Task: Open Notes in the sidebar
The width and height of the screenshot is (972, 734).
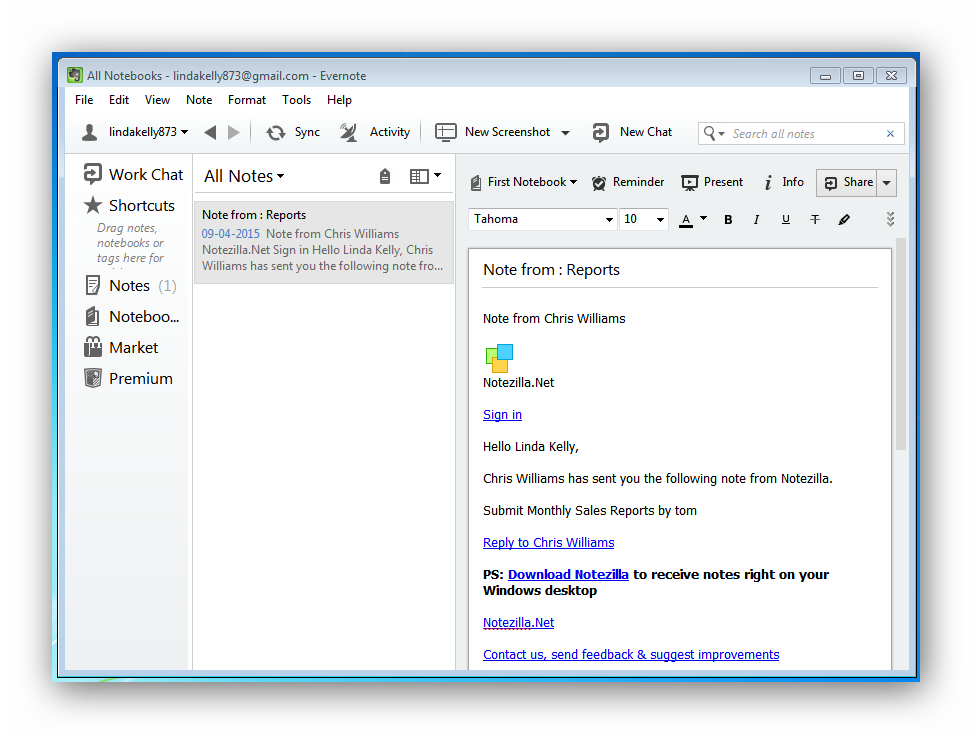Action: point(130,286)
